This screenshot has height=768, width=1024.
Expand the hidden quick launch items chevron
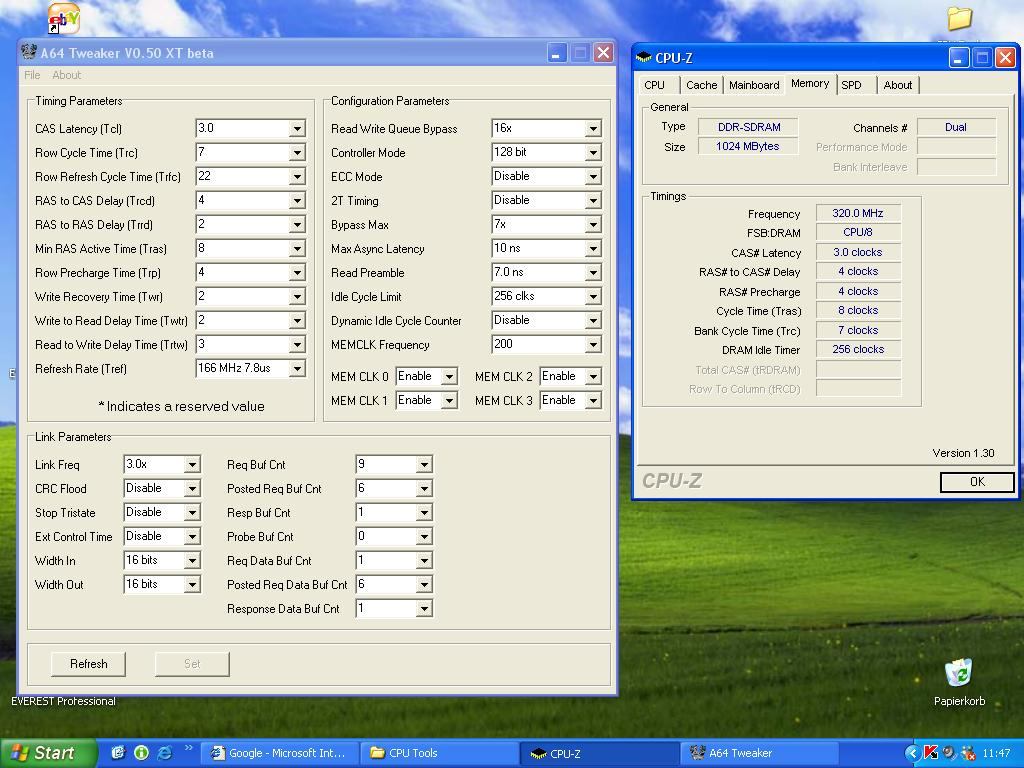189,748
